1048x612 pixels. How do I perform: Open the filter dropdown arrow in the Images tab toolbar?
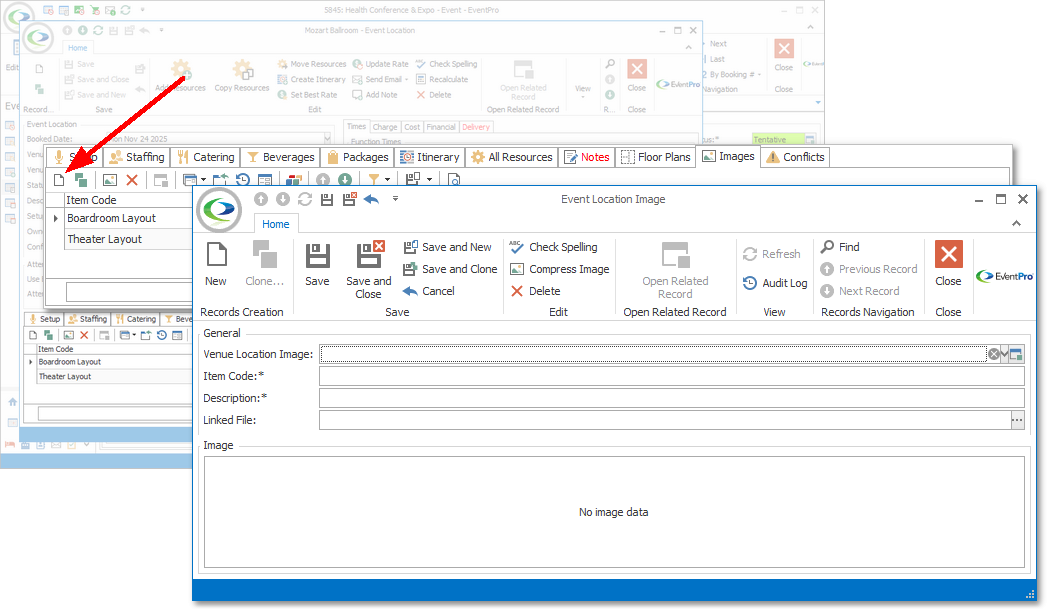click(388, 180)
